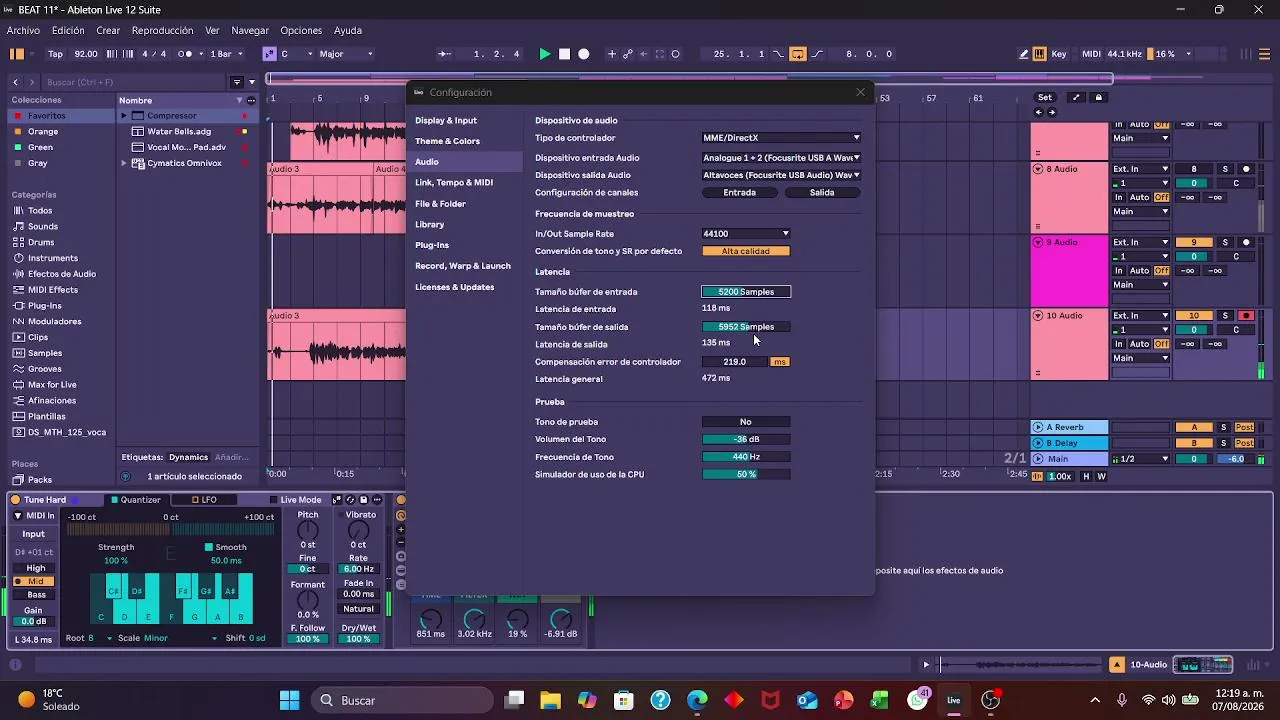Toggle Draw Mode pencil icon
The image size is (1280, 720).
[x=1024, y=54]
